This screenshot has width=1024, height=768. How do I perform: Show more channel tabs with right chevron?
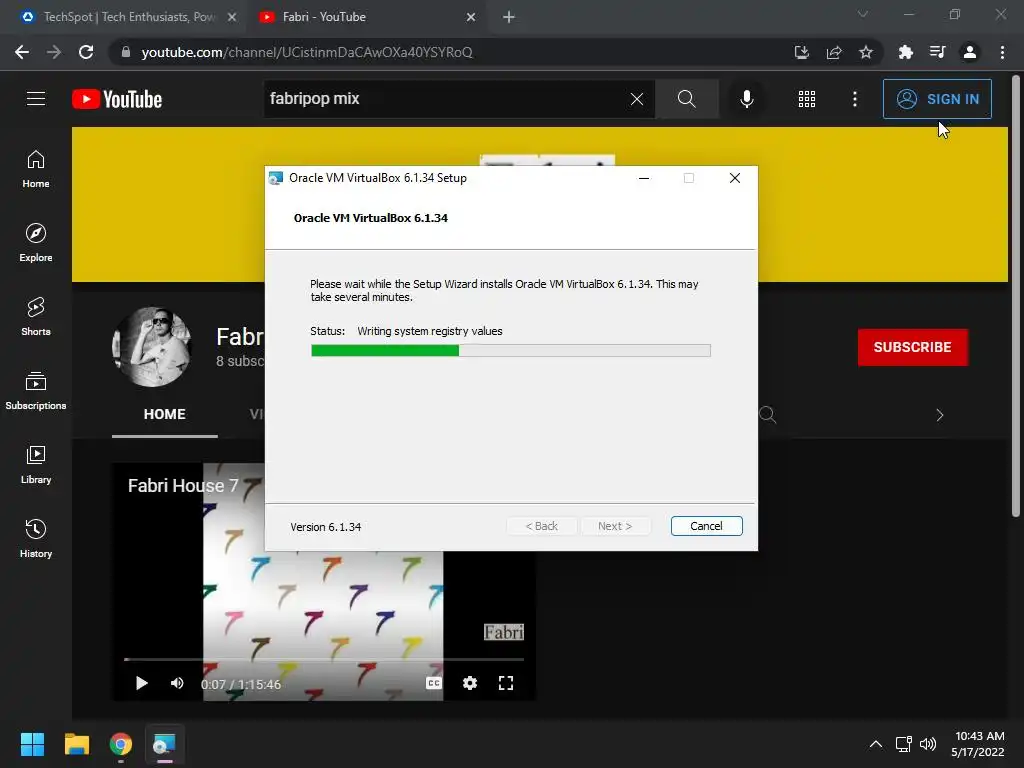pyautogui.click(x=939, y=415)
